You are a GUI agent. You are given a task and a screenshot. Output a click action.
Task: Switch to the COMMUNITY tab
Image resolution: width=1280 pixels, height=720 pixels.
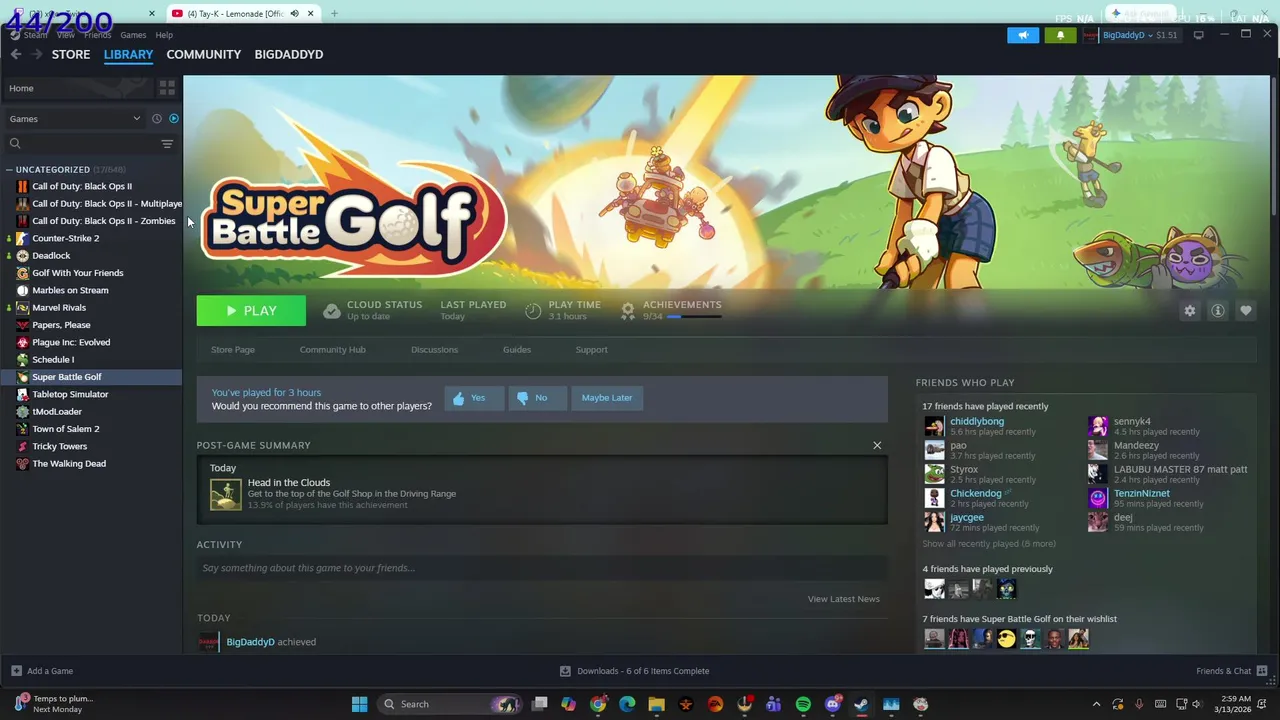pyautogui.click(x=204, y=54)
